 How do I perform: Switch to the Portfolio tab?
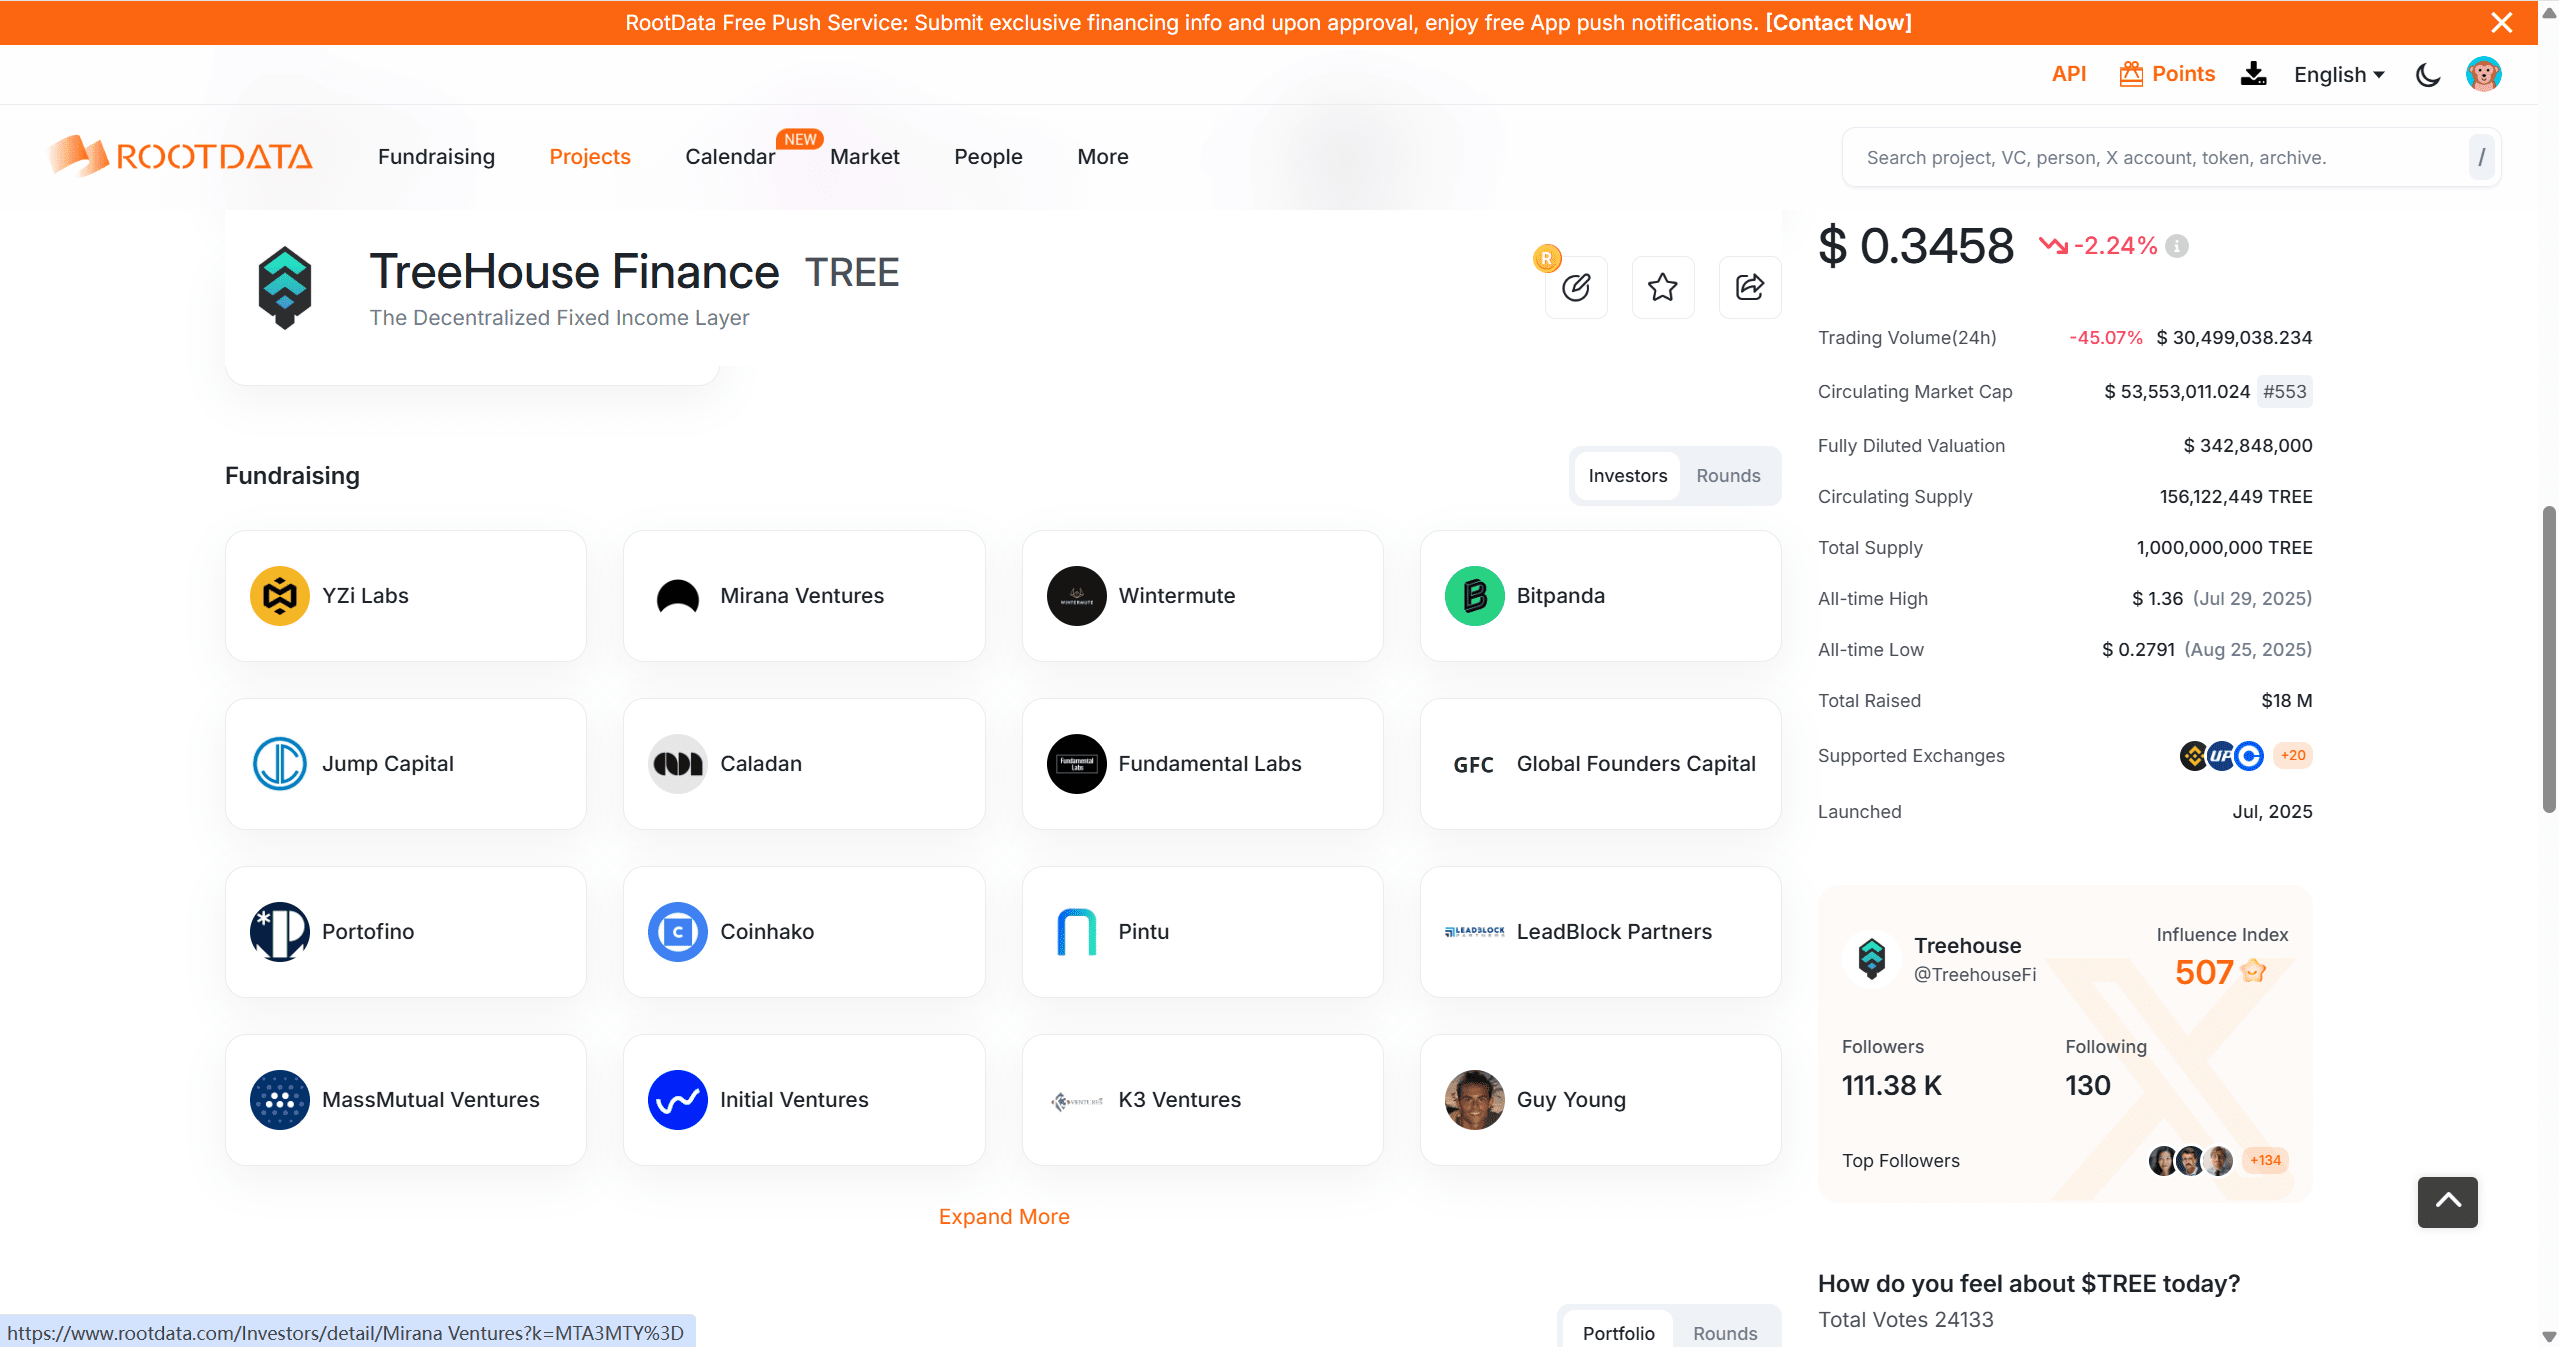(x=1618, y=1333)
